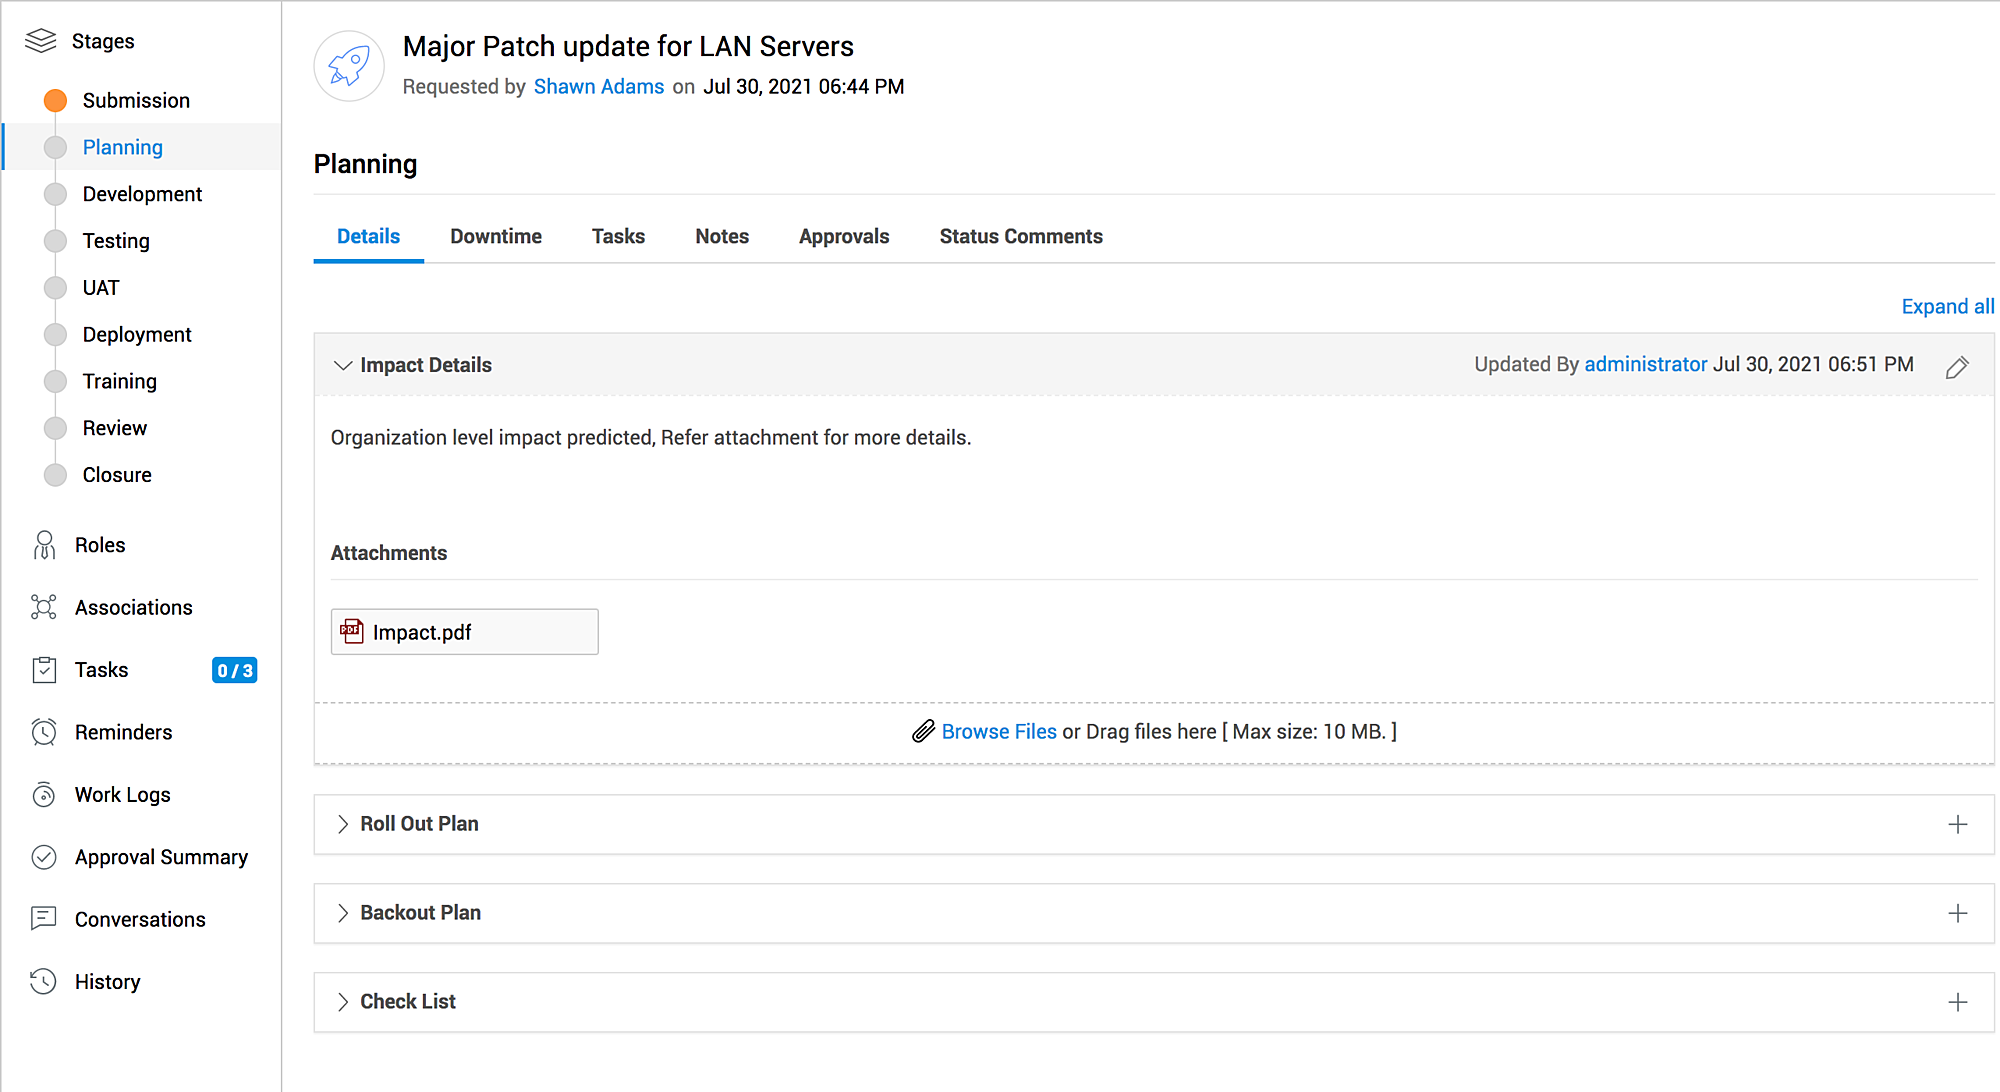Click the paperclip attach icon
This screenshot has height=1092, width=2000.
tap(923, 732)
